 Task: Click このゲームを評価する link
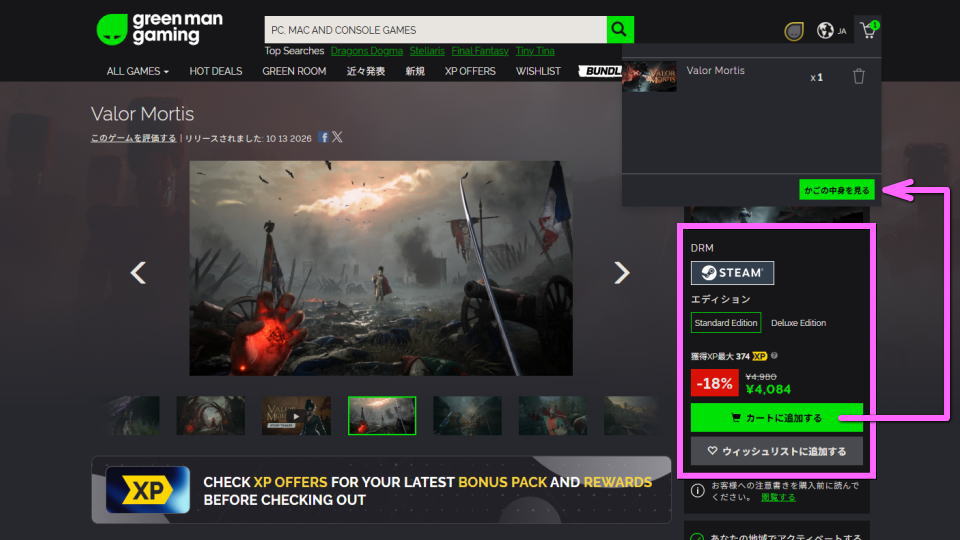[x=133, y=138]
